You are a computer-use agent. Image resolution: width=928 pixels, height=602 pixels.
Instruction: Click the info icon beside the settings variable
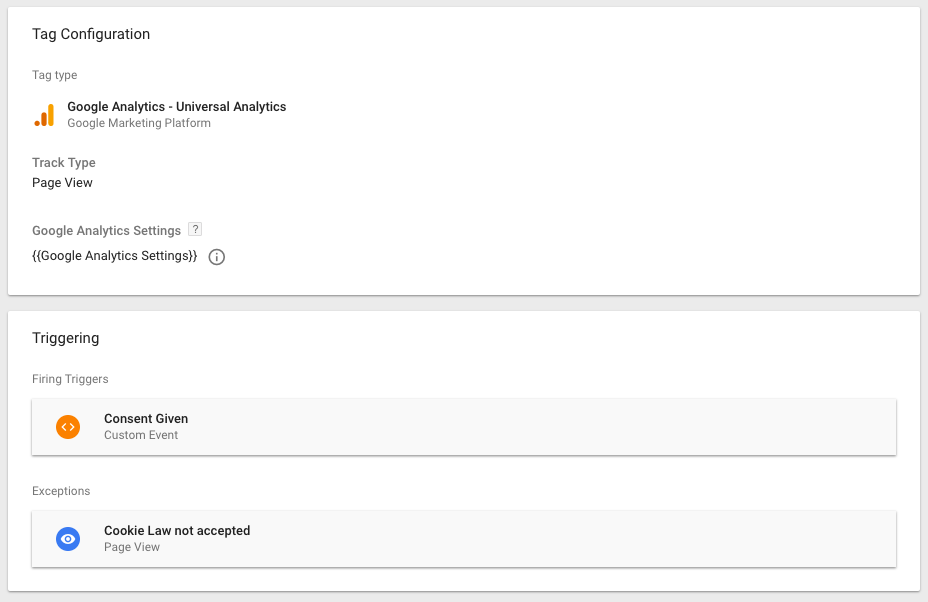click(216, 256)
